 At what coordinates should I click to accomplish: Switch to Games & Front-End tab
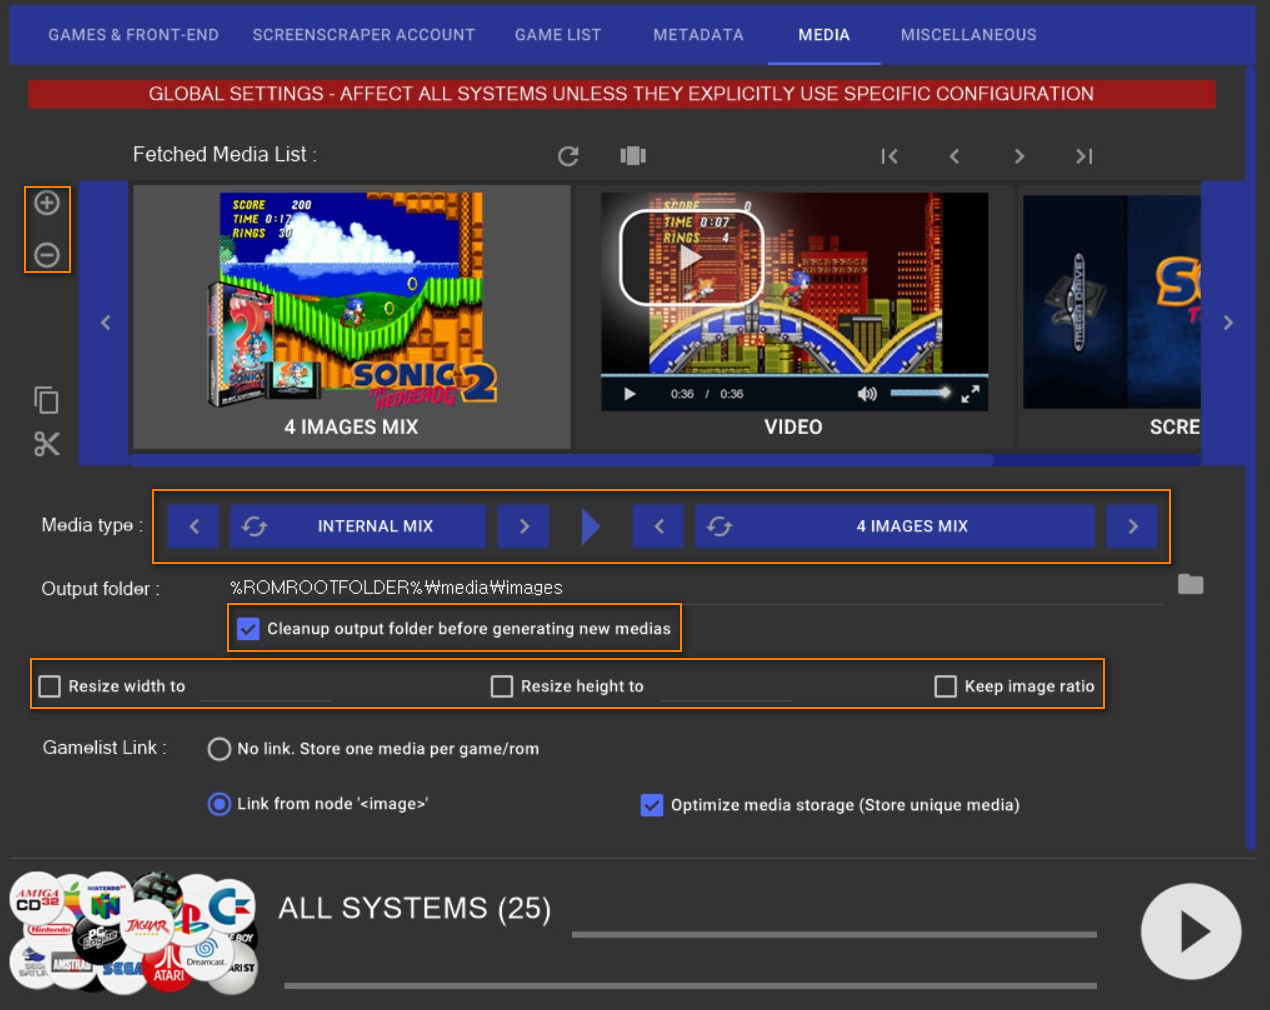coord(133,35)
